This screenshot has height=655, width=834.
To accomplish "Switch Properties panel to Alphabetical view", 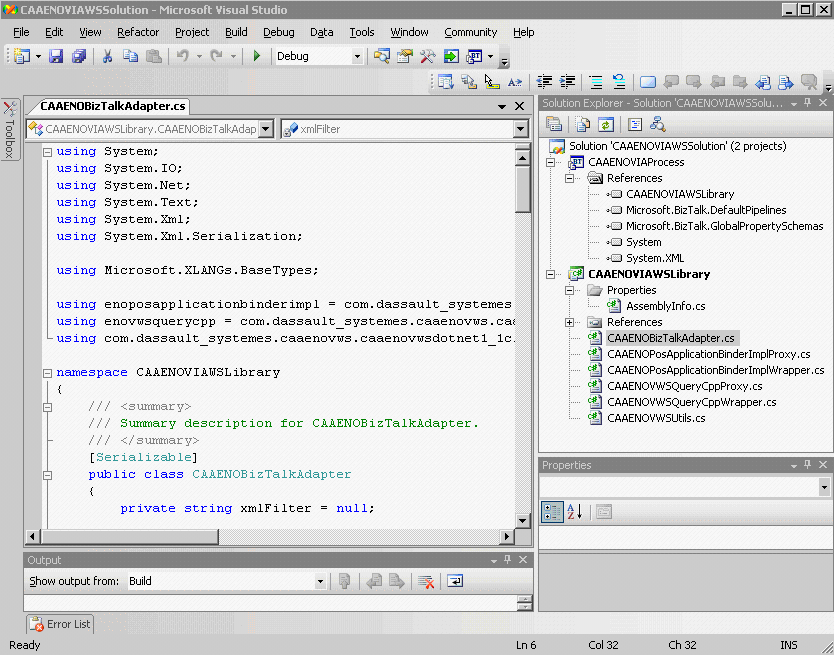I will point(575,512).
